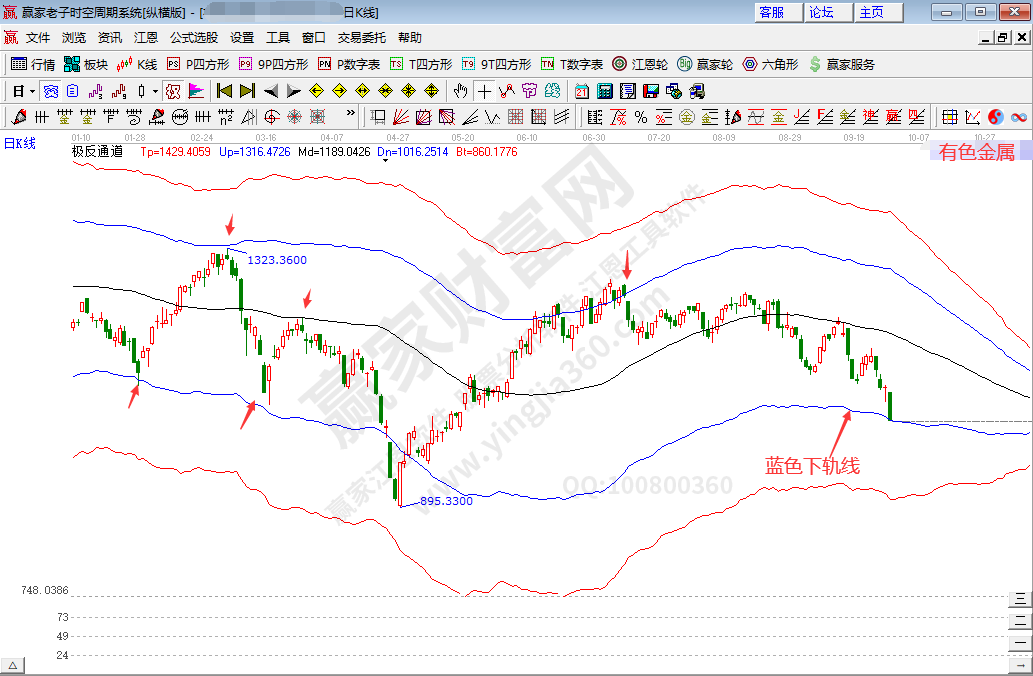Click the calendar icon showing 21

pos(582,91)
